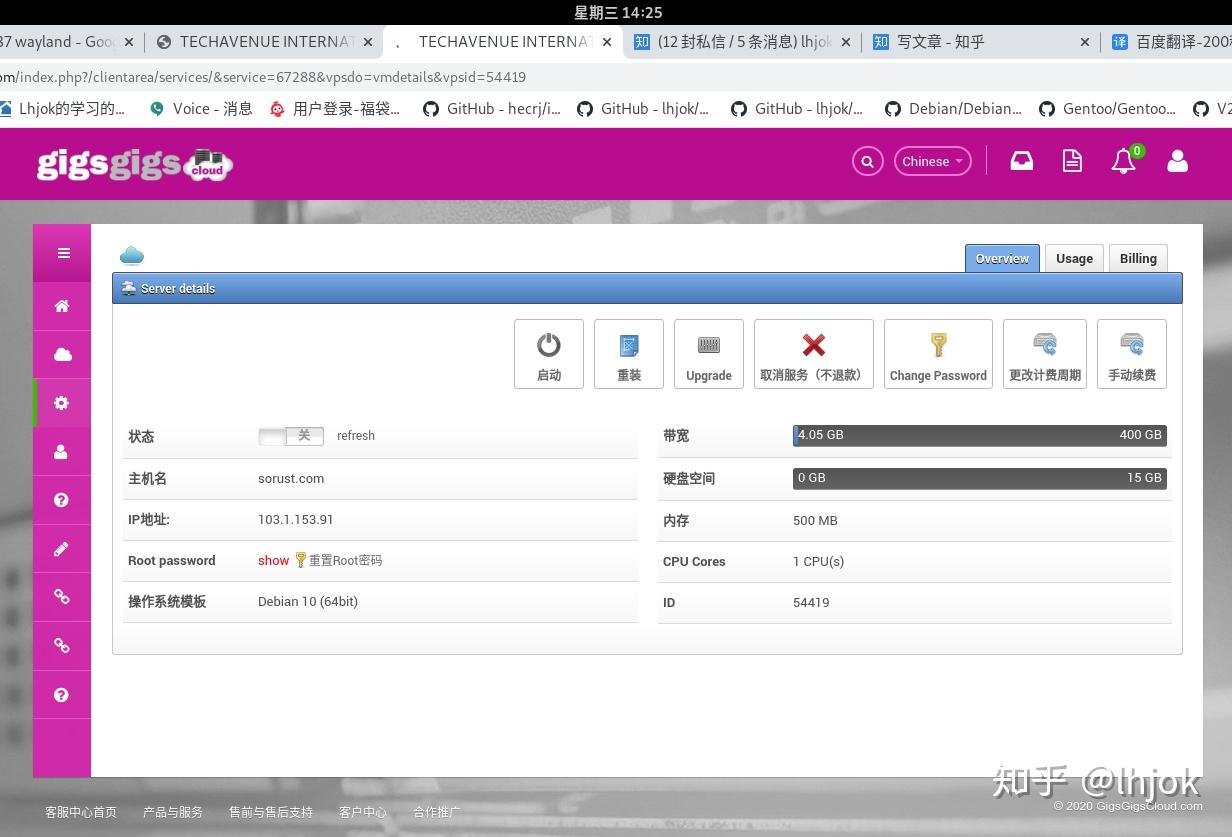Select the home icon in the sidebar
Screen dimensions: 1232x837
point(61,305)
